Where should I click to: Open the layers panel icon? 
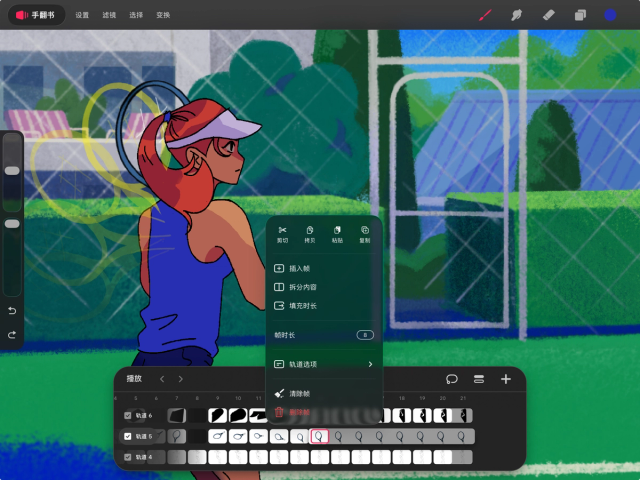click(x=580, y=16)
